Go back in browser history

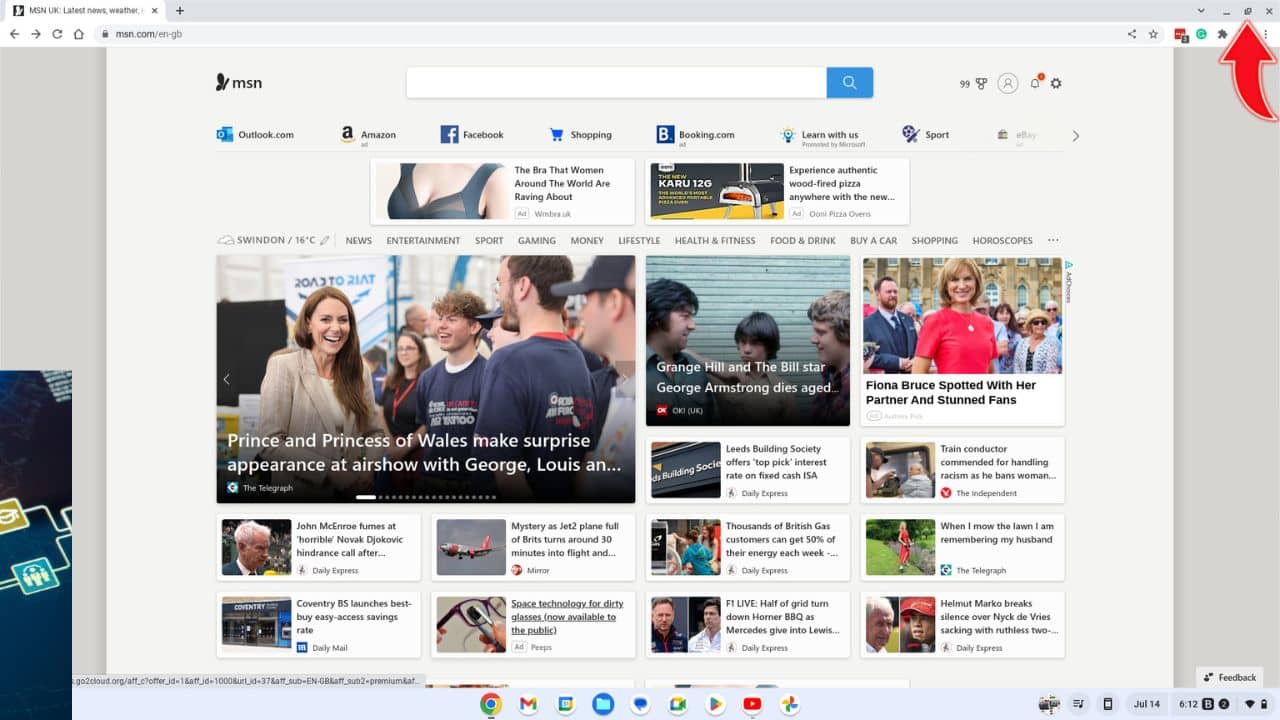pyautogui.click(x=14, y=34)
